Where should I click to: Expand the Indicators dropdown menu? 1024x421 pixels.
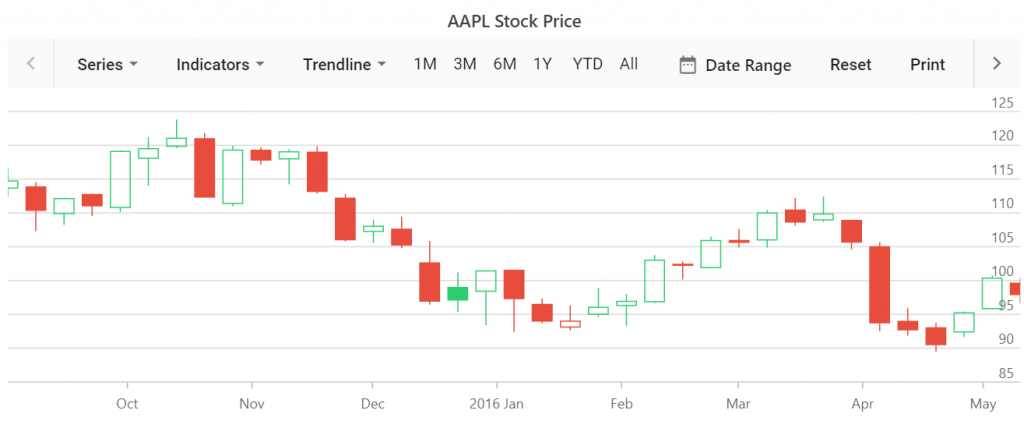tap(220, 64)
